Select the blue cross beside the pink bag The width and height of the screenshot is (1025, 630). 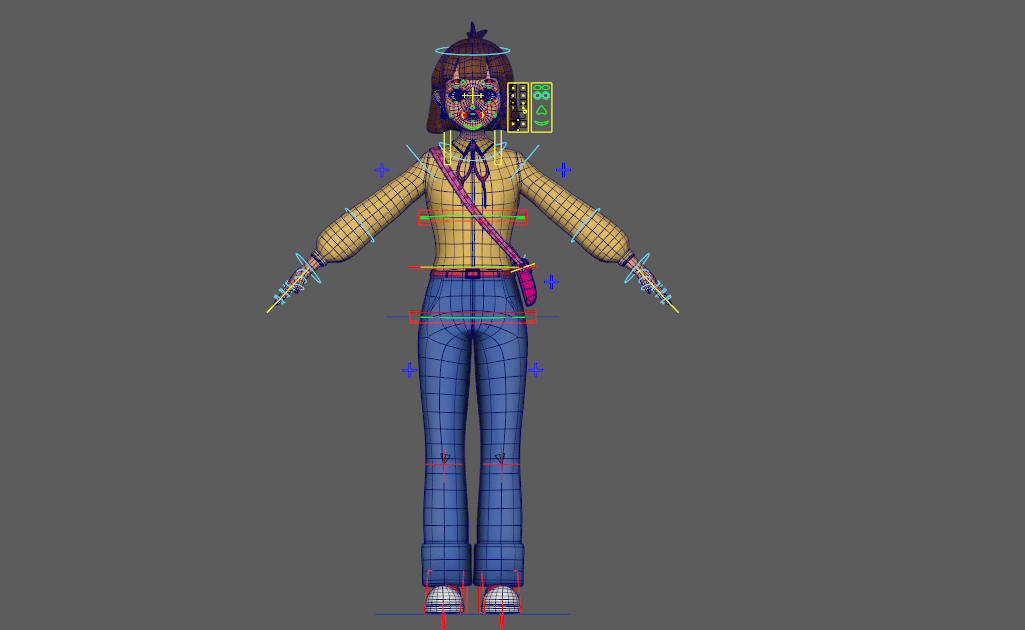tap(551, 282)
